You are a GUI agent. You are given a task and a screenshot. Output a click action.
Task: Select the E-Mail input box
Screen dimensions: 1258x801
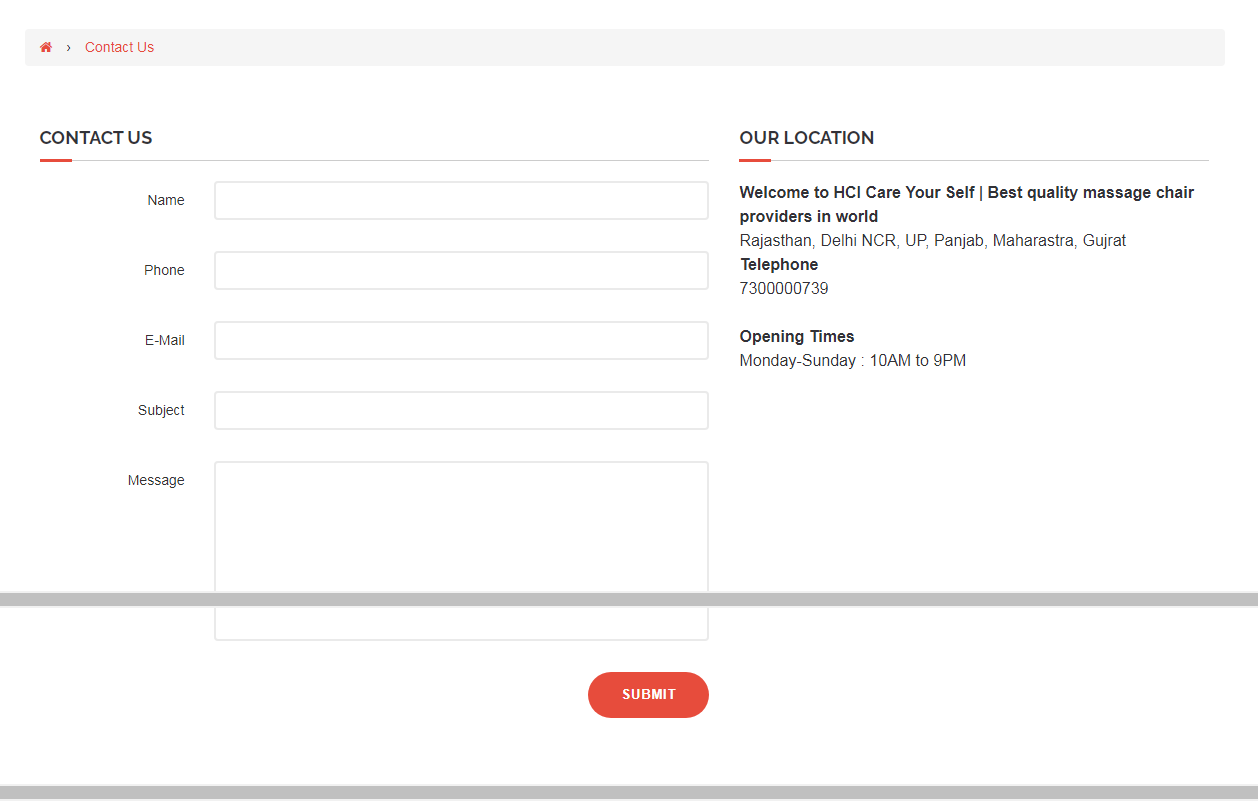461,340
